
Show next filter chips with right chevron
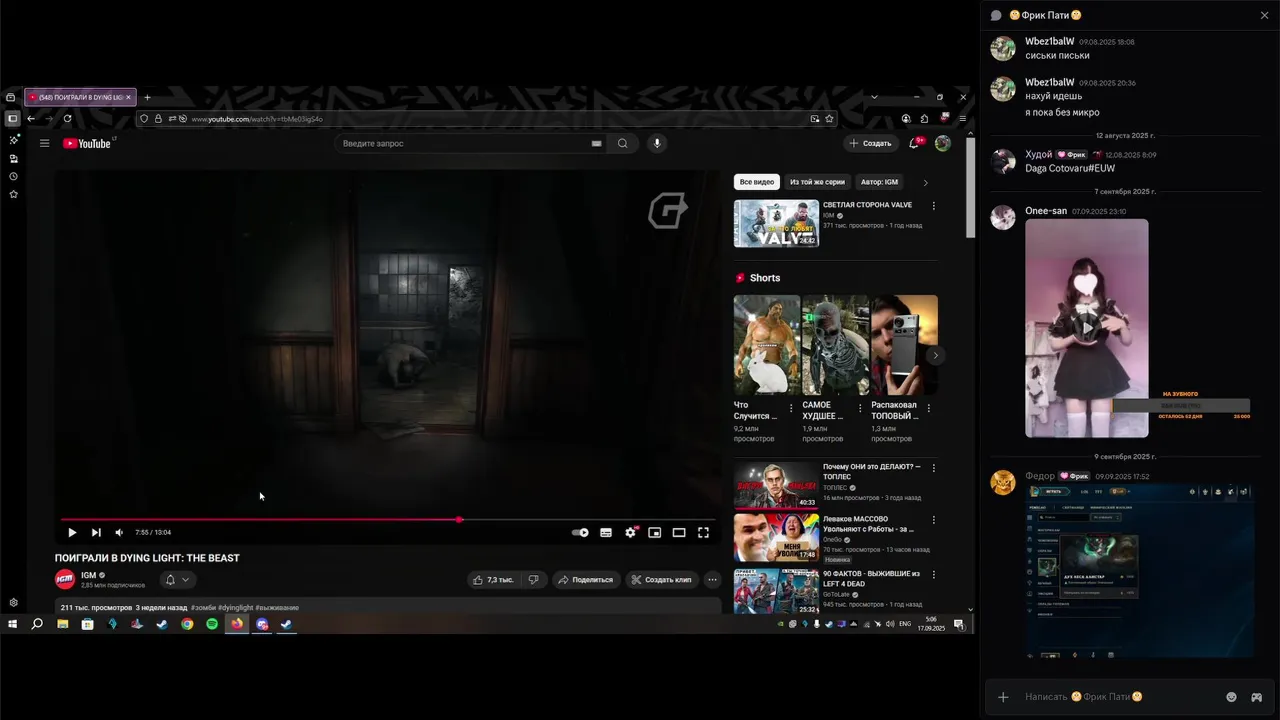(x=925, y=183)
